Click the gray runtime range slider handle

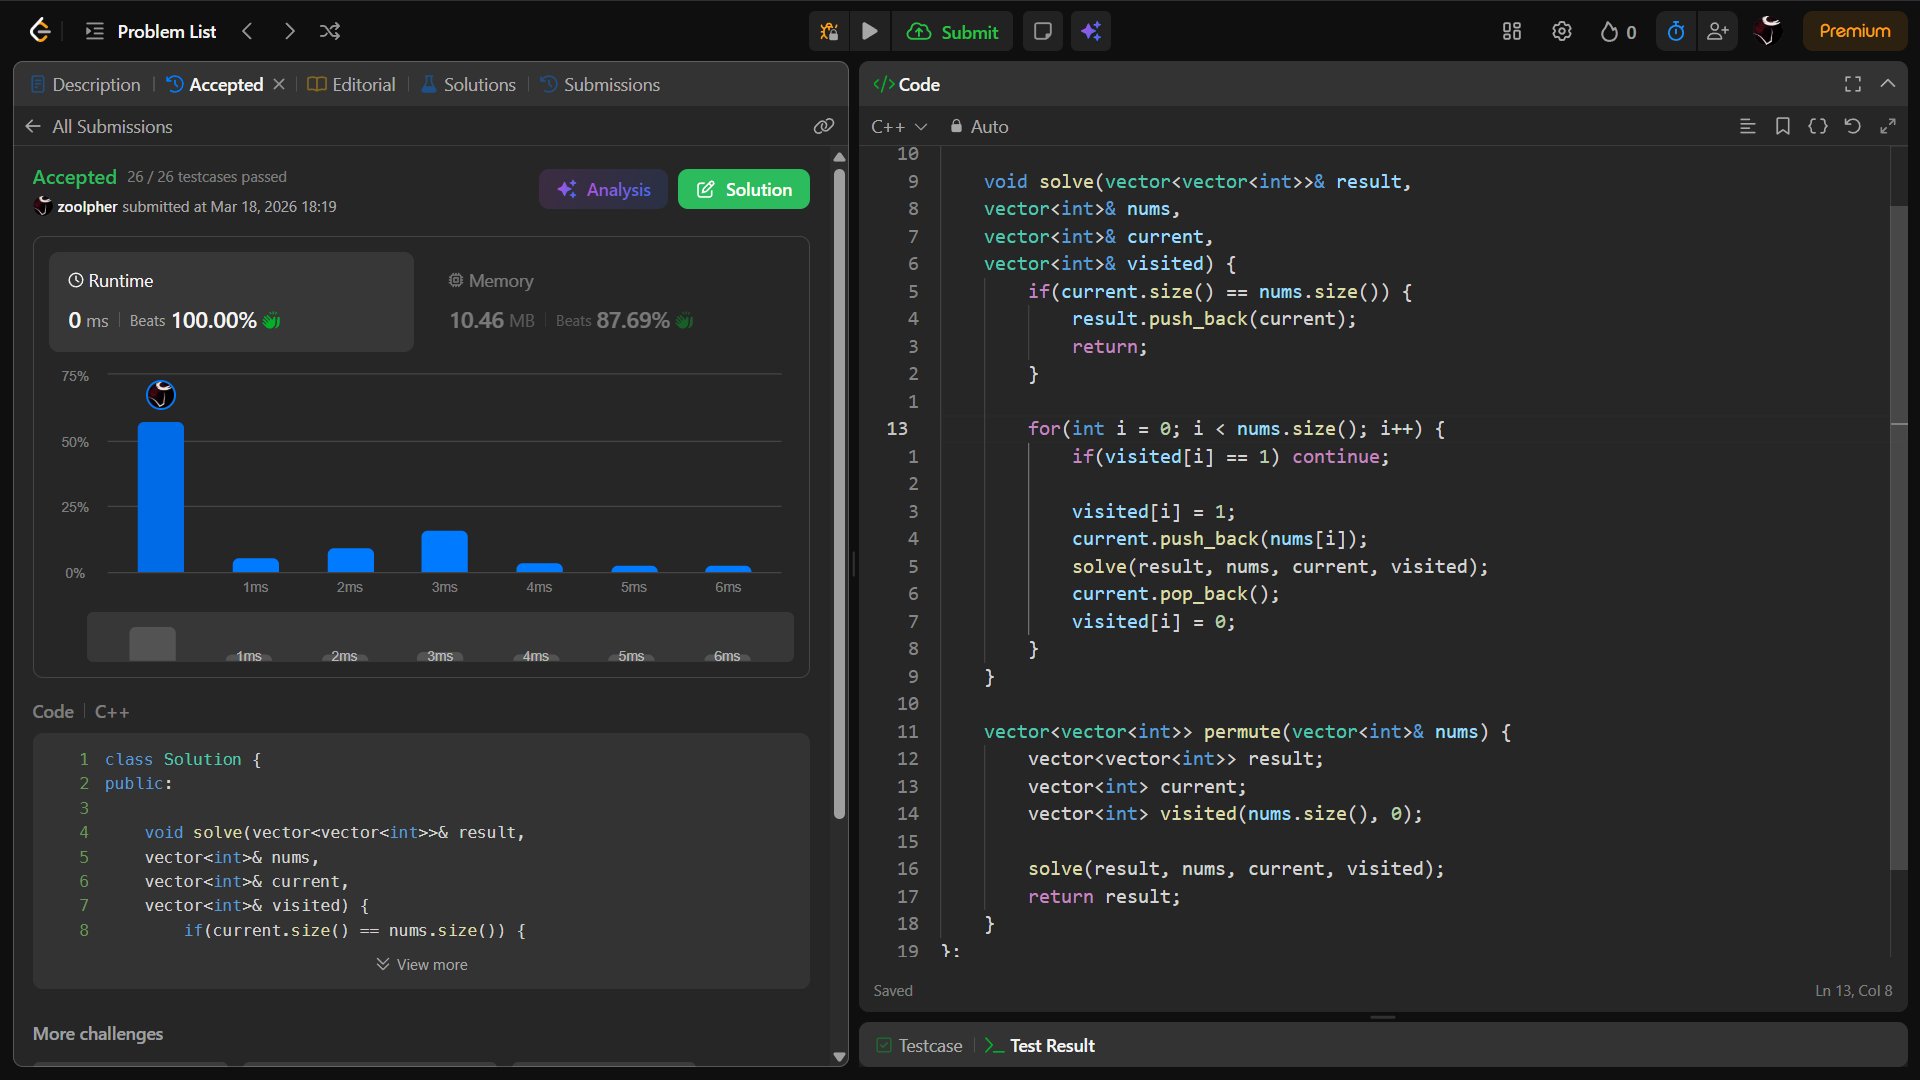(152, 642)
